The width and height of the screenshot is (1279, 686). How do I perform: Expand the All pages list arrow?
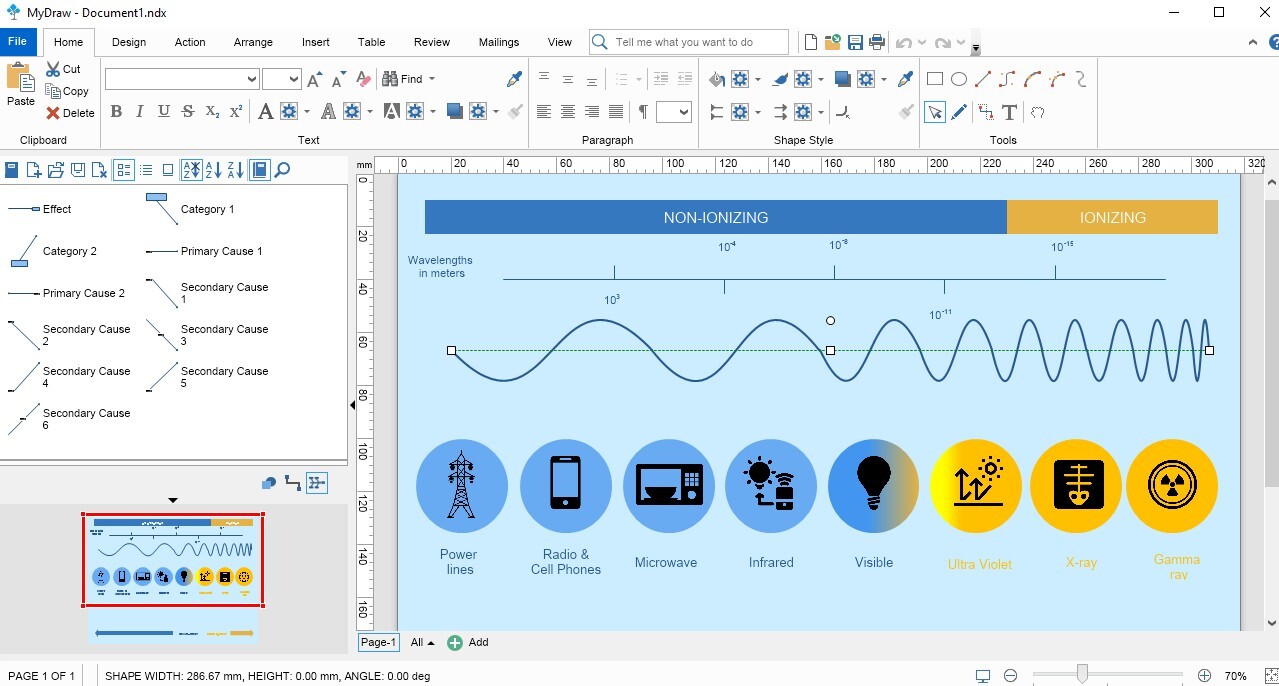(431, 643)
